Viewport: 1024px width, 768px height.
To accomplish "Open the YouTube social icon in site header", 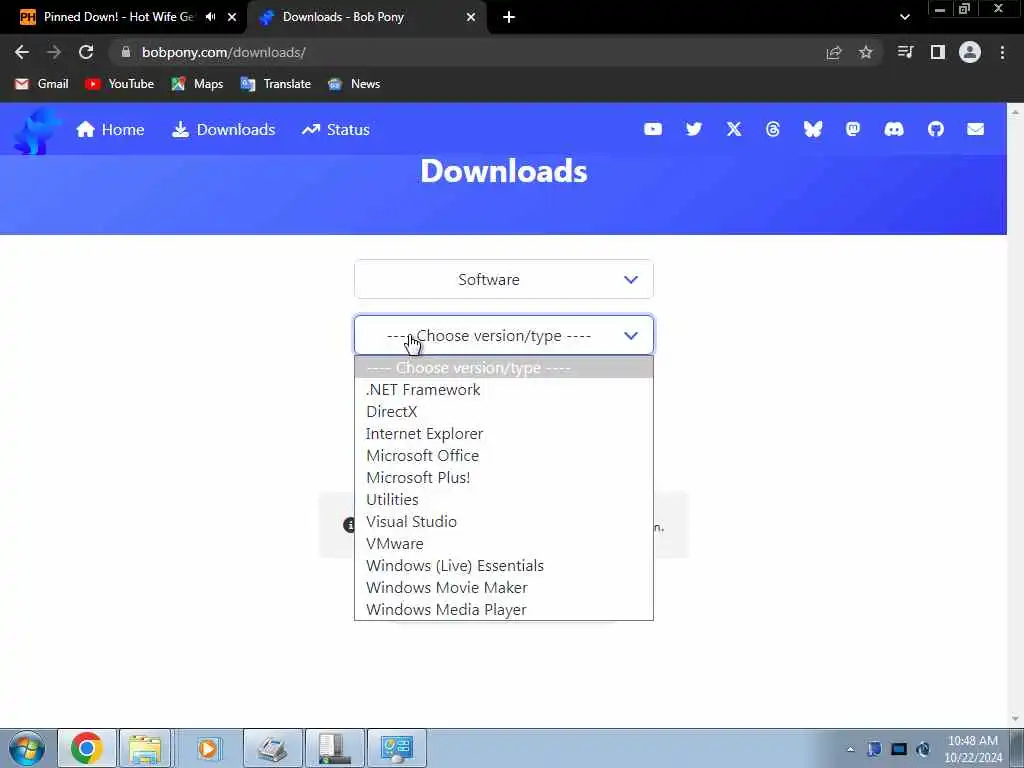I will point(652,129).
